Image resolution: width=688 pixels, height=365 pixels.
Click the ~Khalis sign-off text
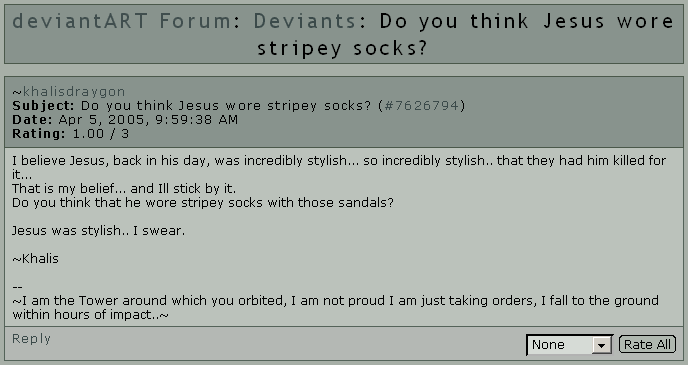35,258
